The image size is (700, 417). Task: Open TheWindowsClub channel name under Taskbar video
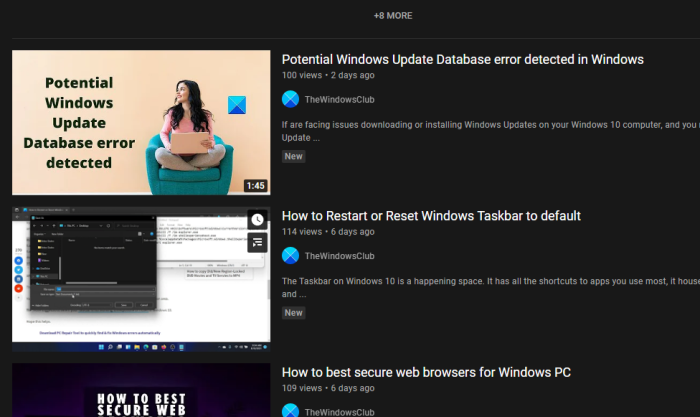(339, 256)
